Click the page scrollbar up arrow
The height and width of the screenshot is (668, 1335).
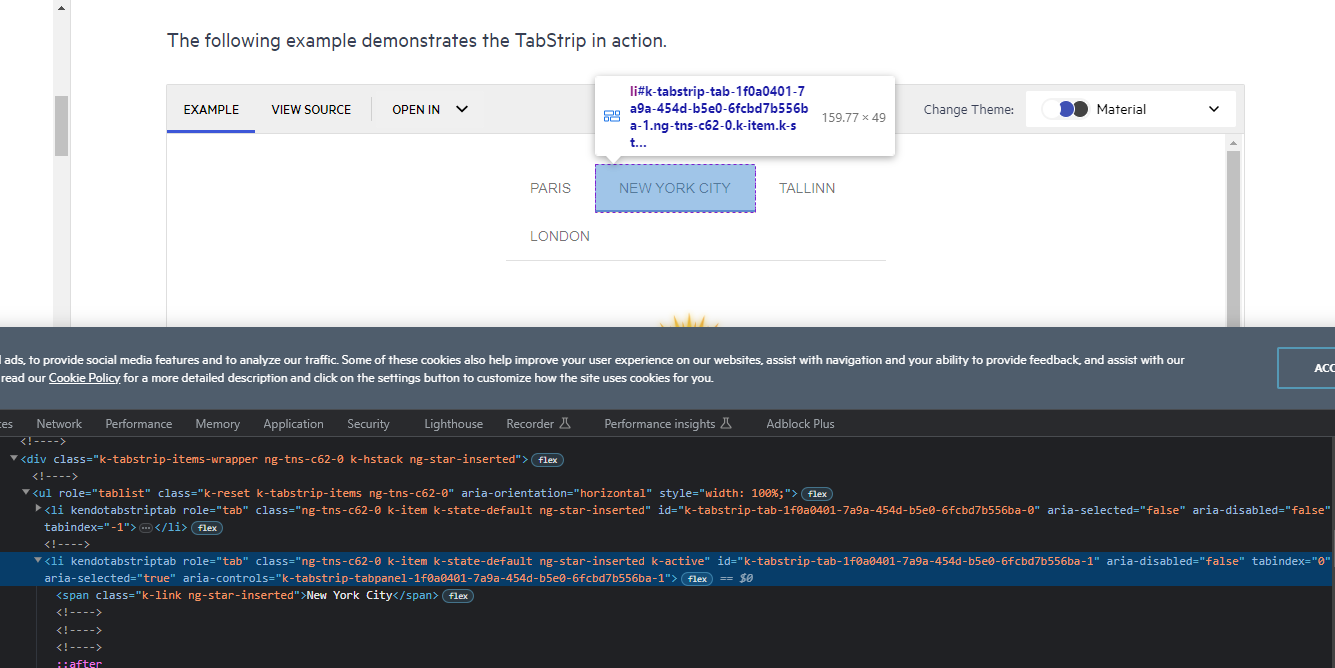(61, 8)
